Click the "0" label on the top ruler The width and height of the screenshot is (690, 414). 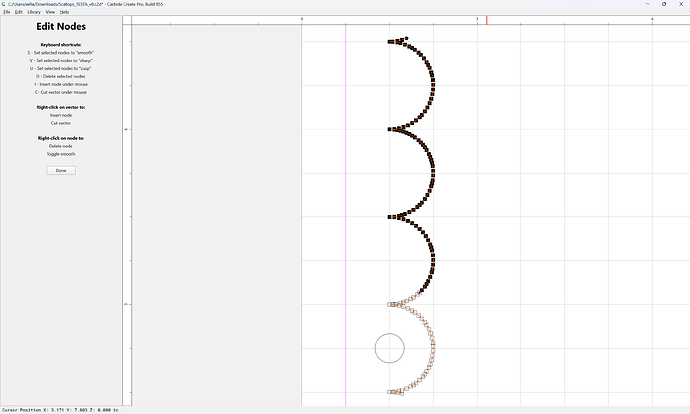302,19
